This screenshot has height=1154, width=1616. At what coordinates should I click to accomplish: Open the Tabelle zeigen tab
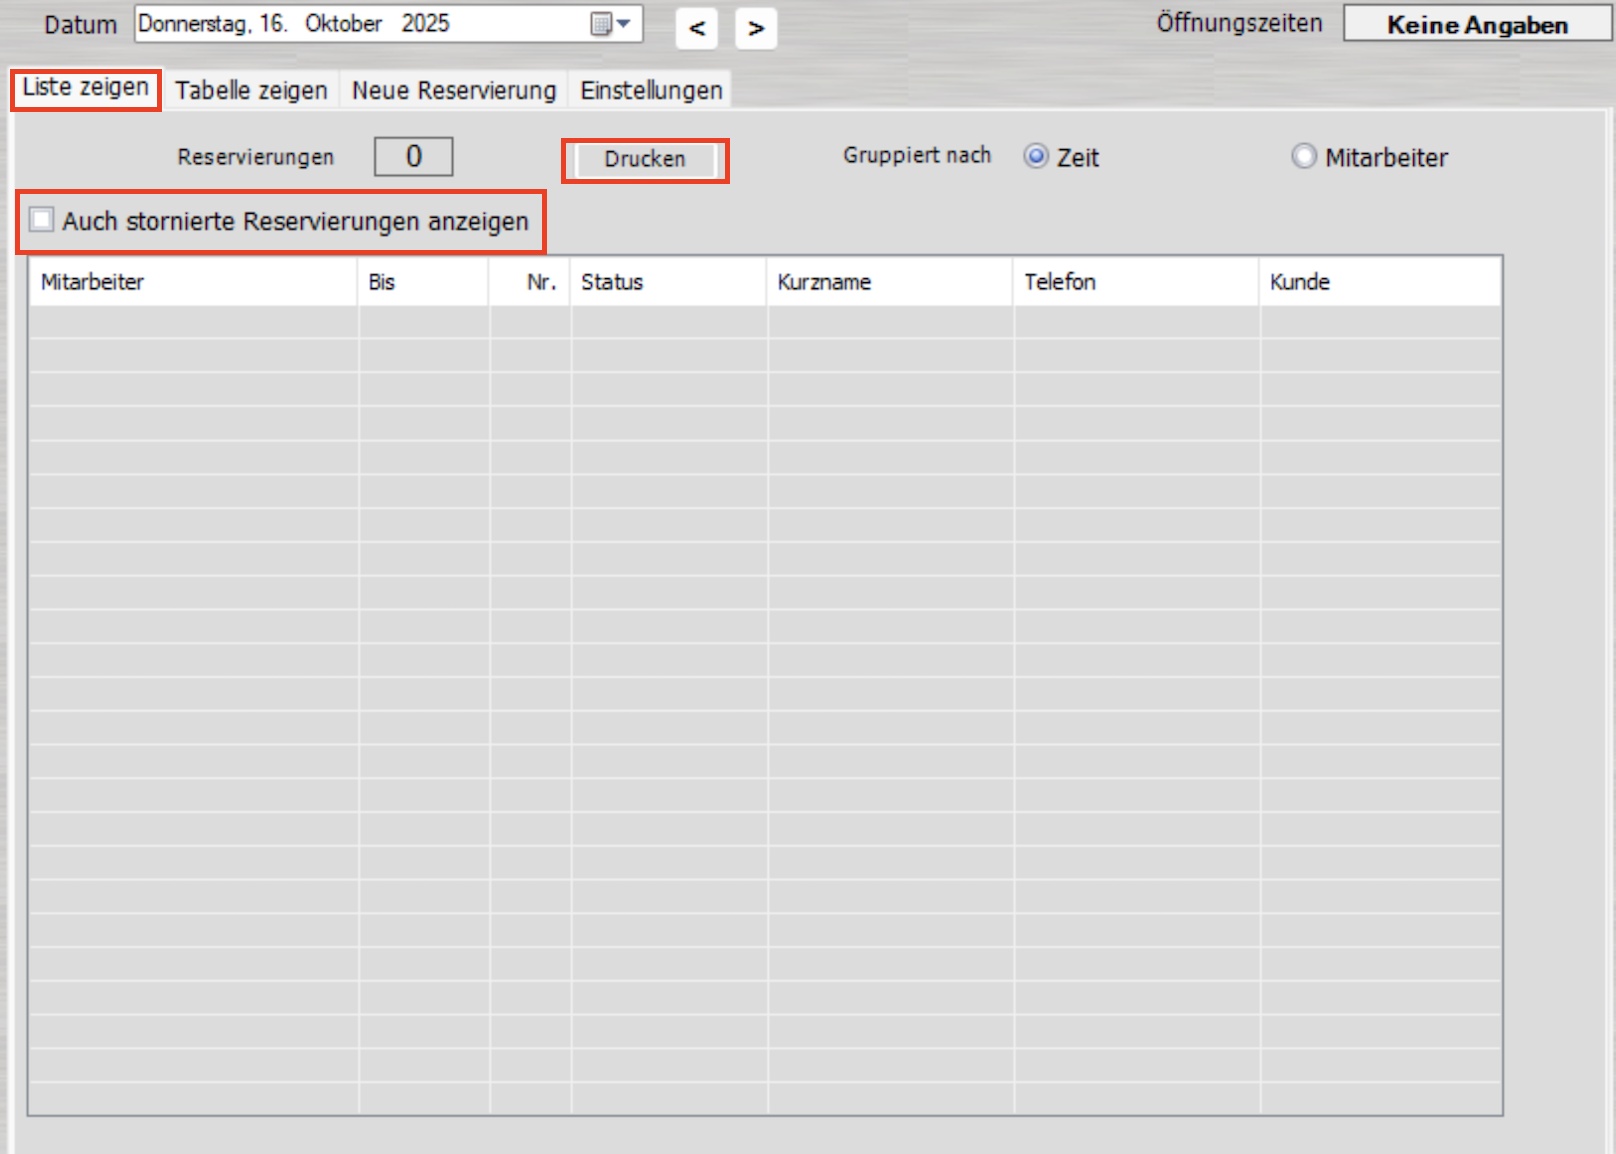tap(251, 90)
